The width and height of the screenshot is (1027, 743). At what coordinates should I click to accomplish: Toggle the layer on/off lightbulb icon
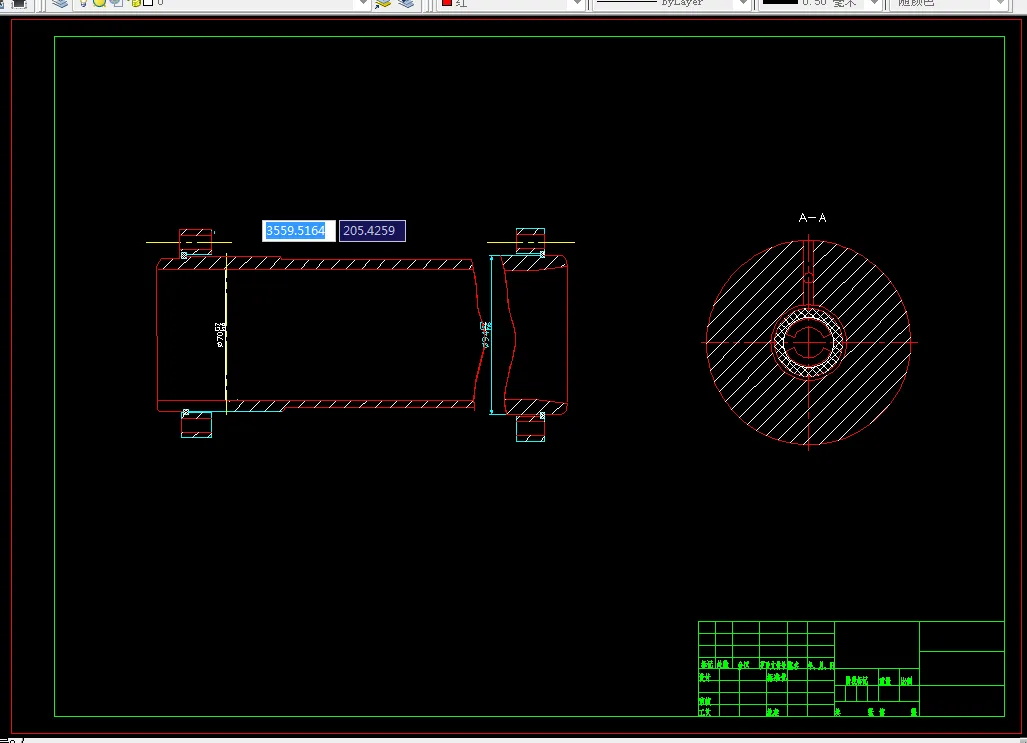(83, 3)
